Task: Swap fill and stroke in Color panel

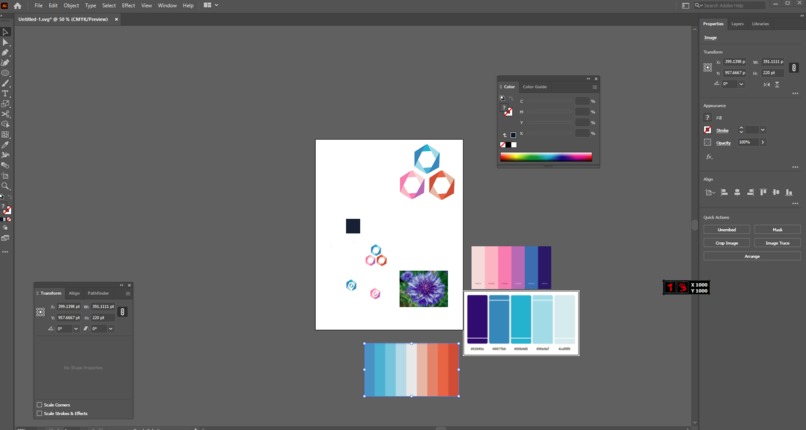Action: pyautogui.click(x=510, y=99)
